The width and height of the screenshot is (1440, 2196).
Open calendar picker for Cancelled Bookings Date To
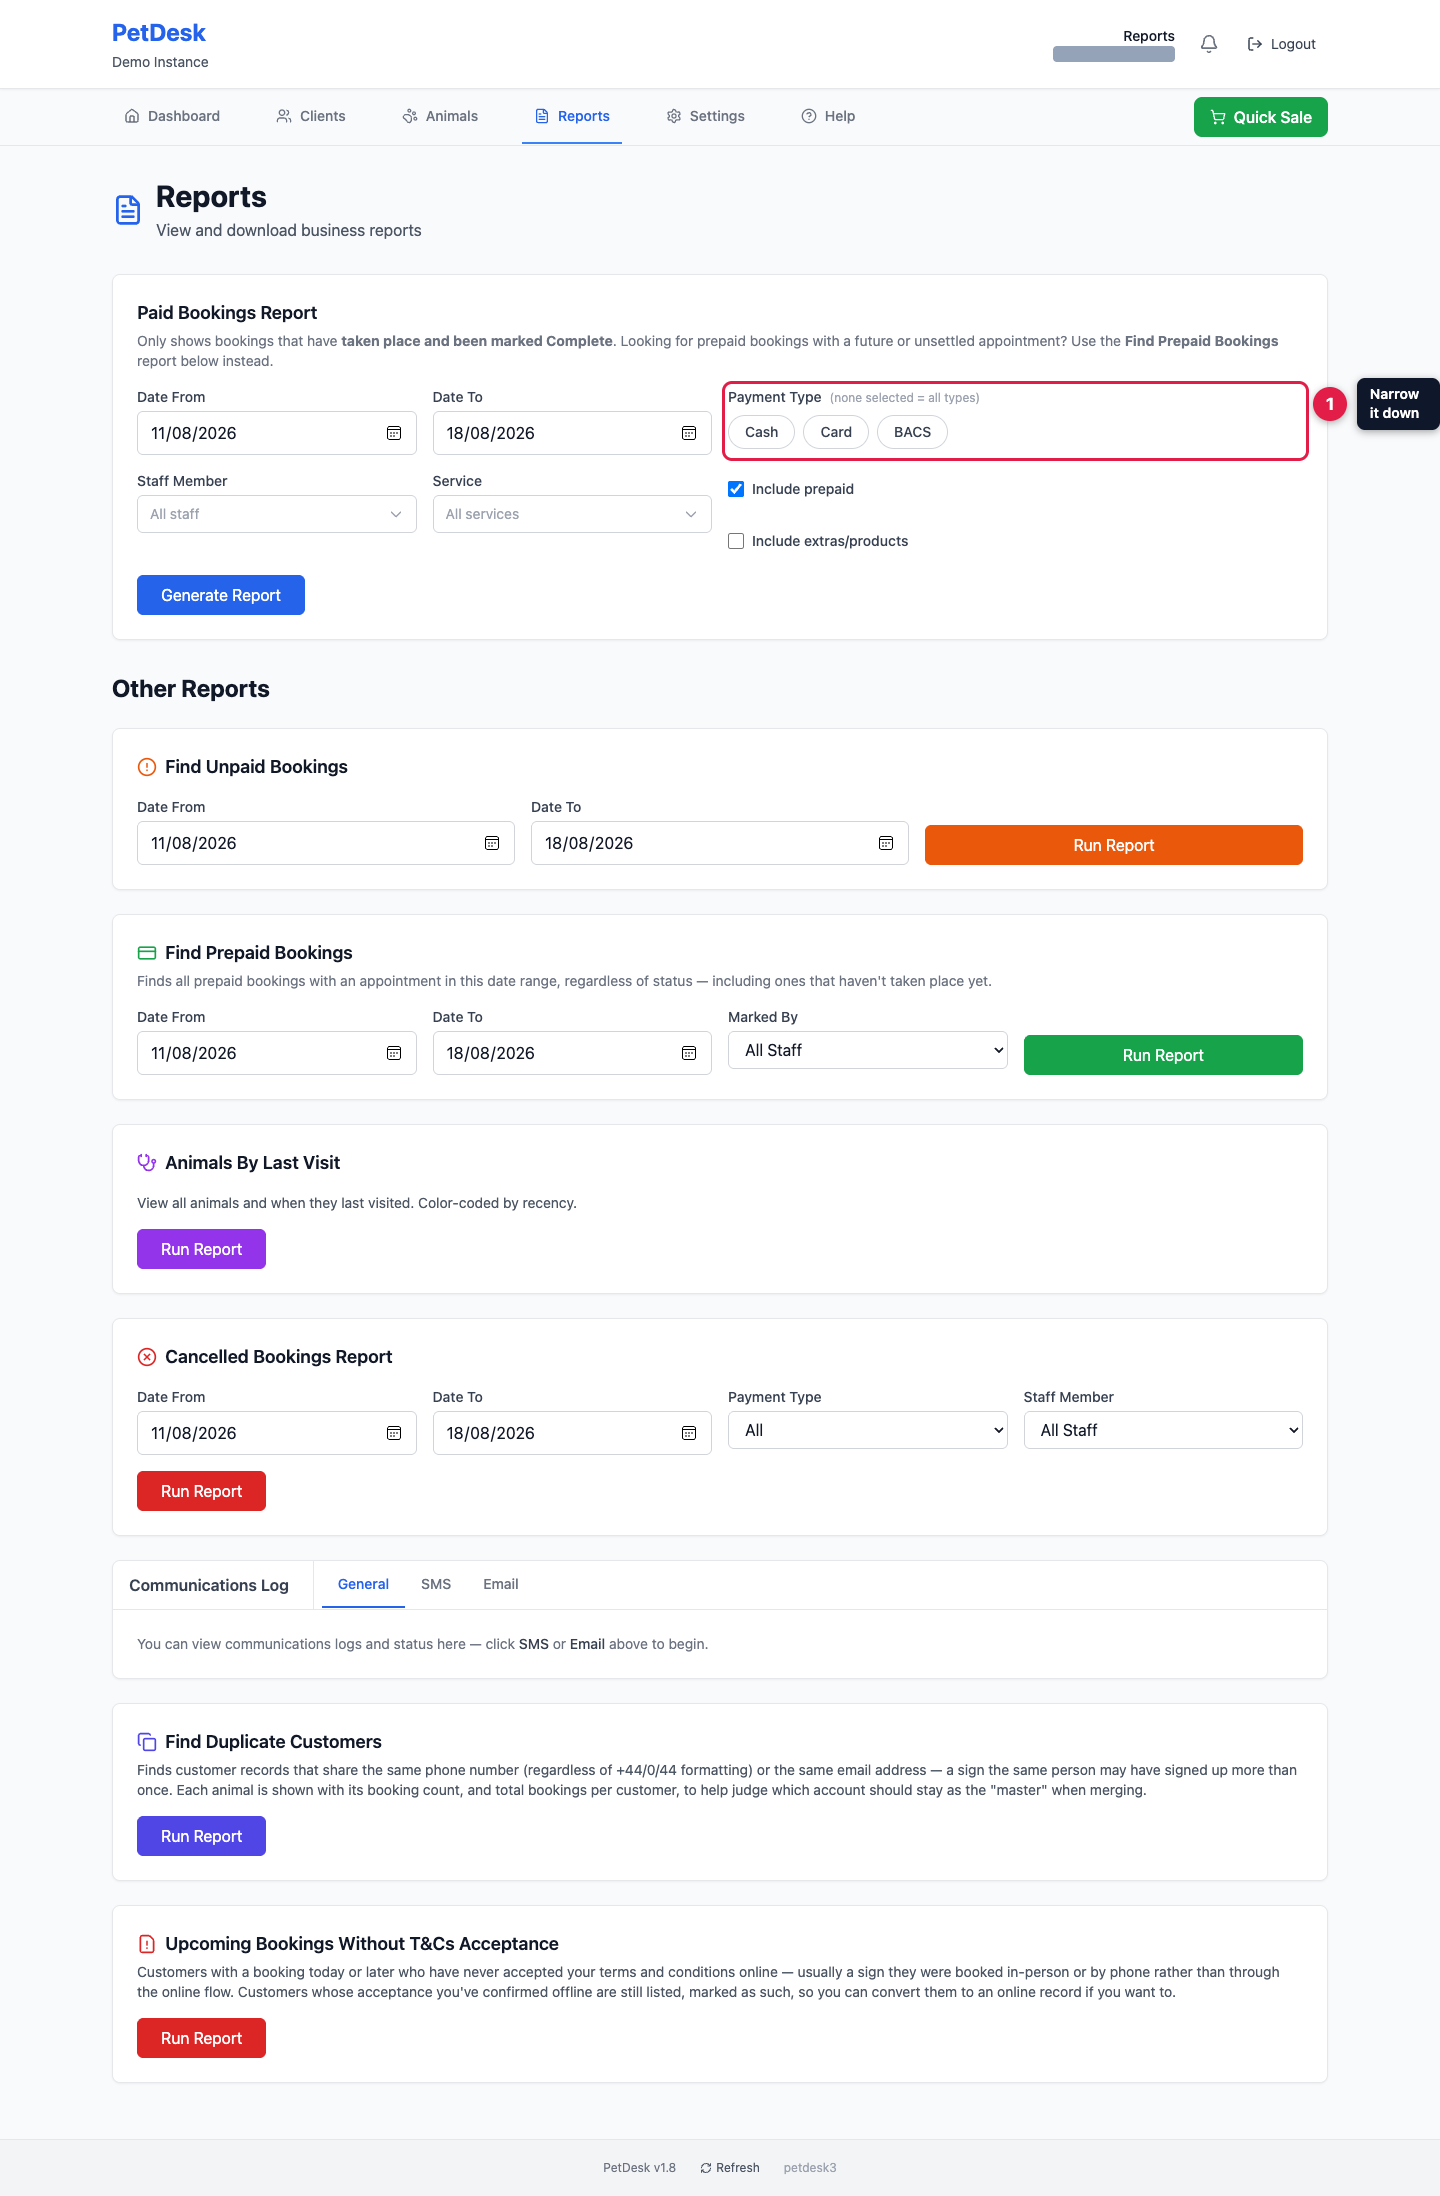(689, 1433)
